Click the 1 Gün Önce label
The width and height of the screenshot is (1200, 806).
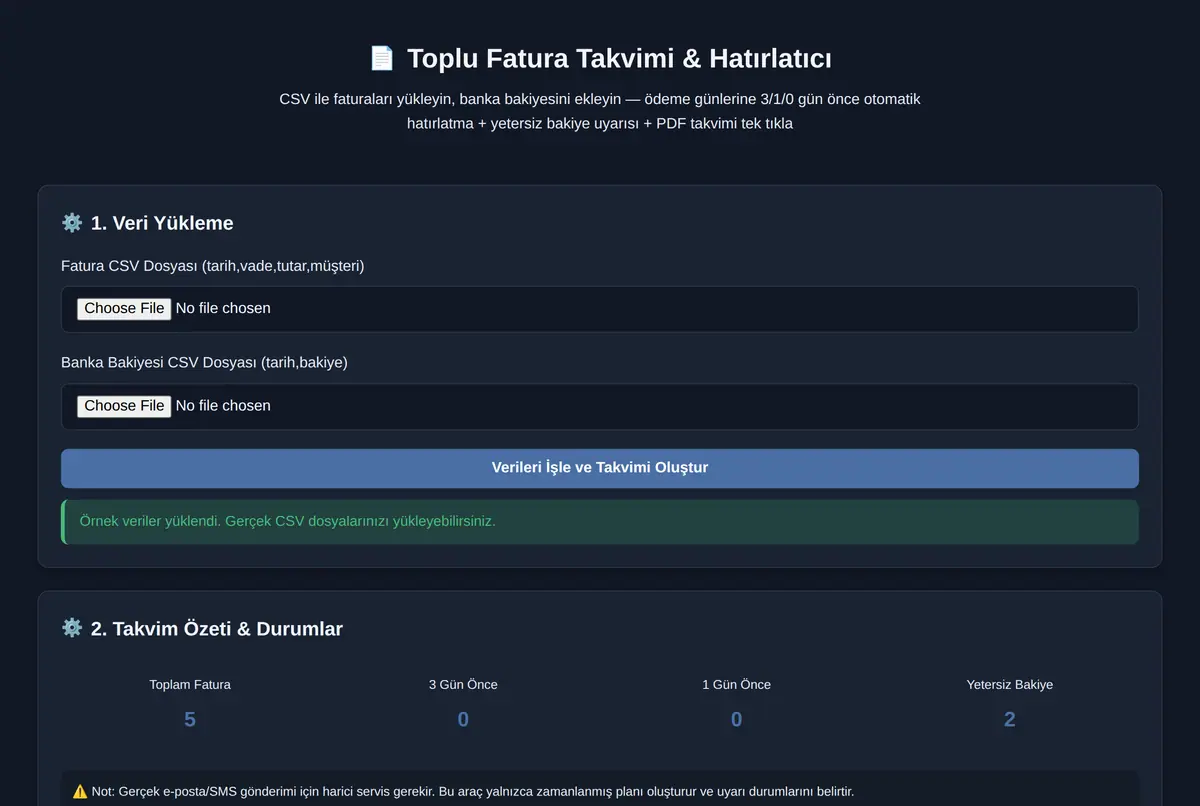coord(736,685)
